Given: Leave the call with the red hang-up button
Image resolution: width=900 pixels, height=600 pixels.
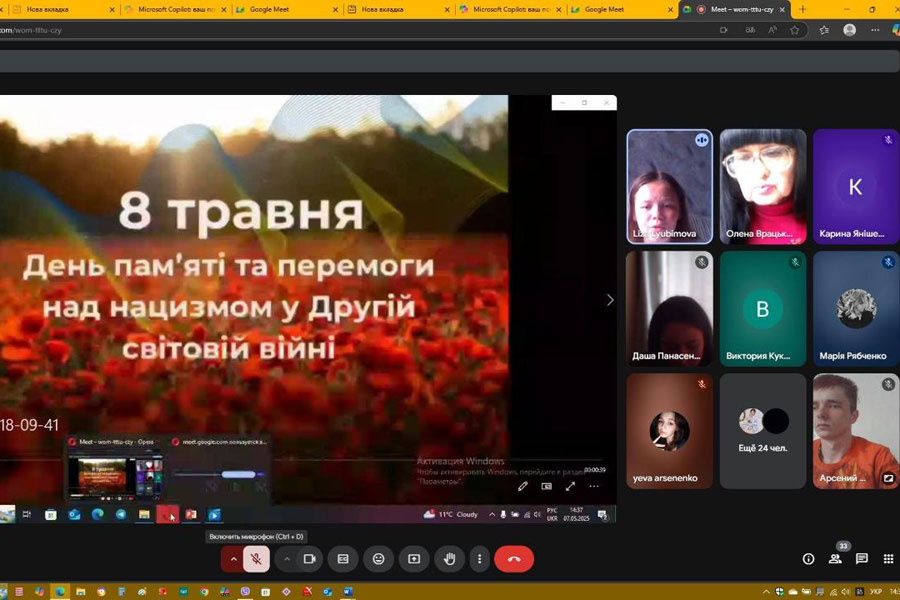Looking at the screenshot, I should (x=514, y=559).
